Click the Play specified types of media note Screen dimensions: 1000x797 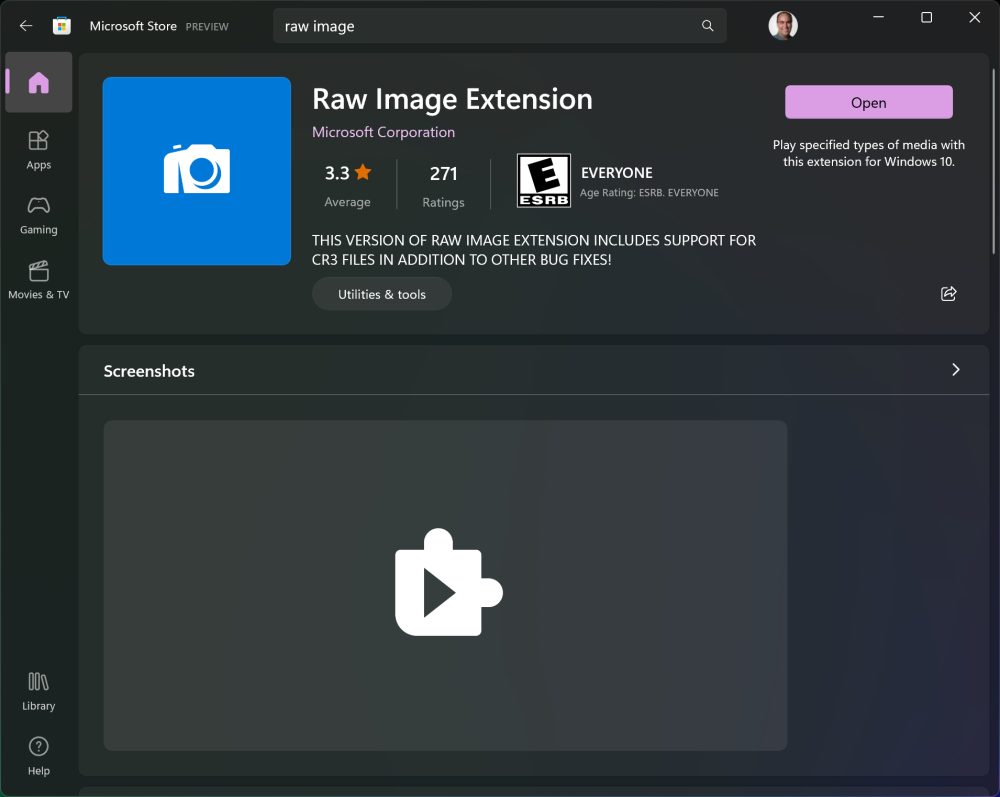pyautogui.click(x=869, y=153)
